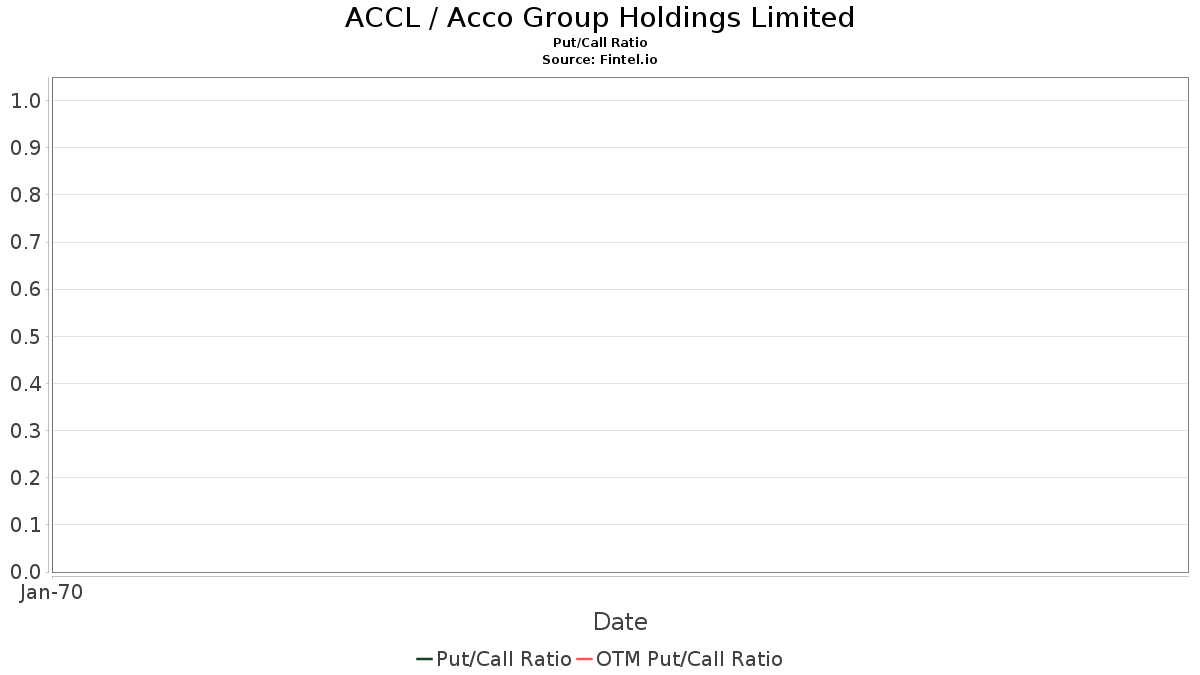Click the Jan-70 x-axis tick label
Image resolution: width=1200 pixels, height=675 pixels.
click(x=51, y=592)
